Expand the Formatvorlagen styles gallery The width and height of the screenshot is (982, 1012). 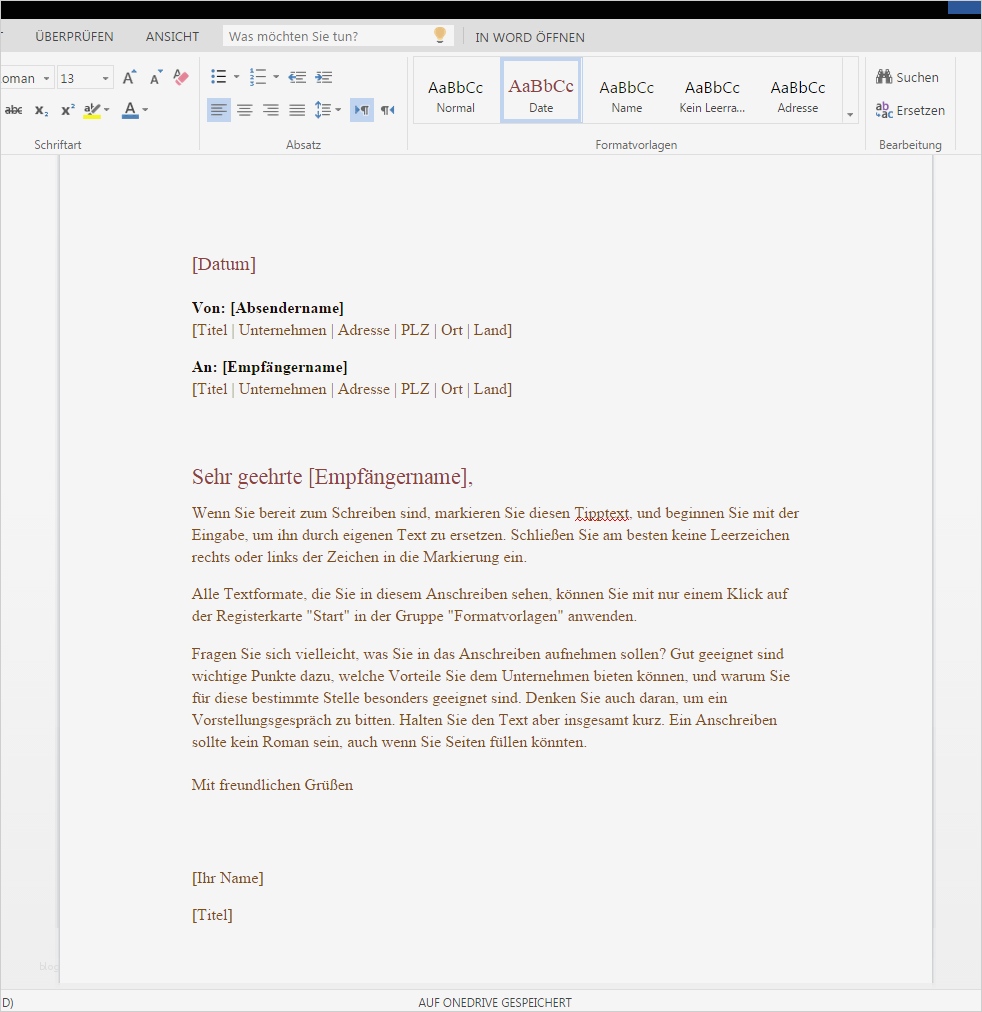tap(850, 115)
